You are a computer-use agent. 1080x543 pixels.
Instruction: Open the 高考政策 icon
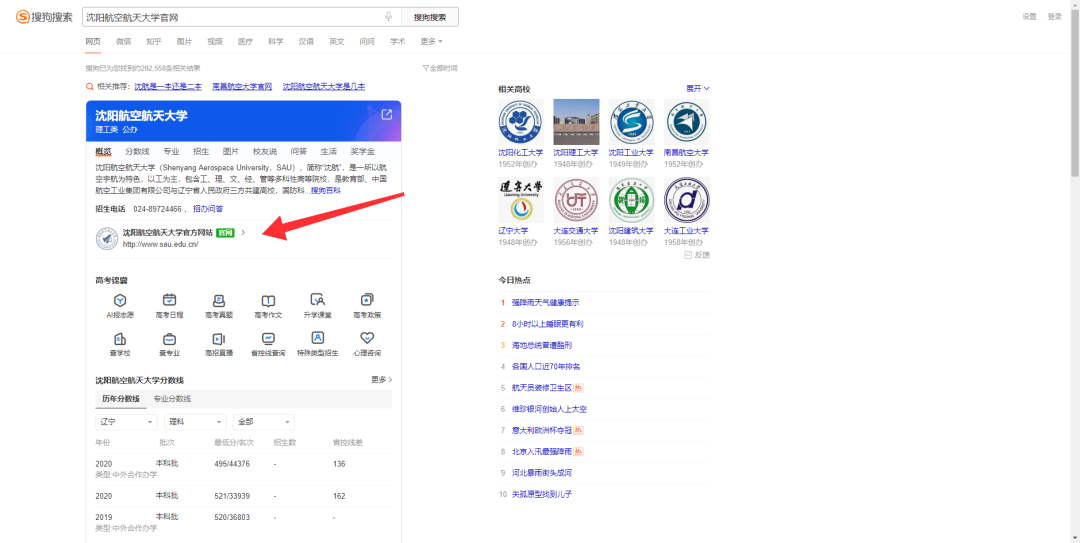click(x=367, y=300)
